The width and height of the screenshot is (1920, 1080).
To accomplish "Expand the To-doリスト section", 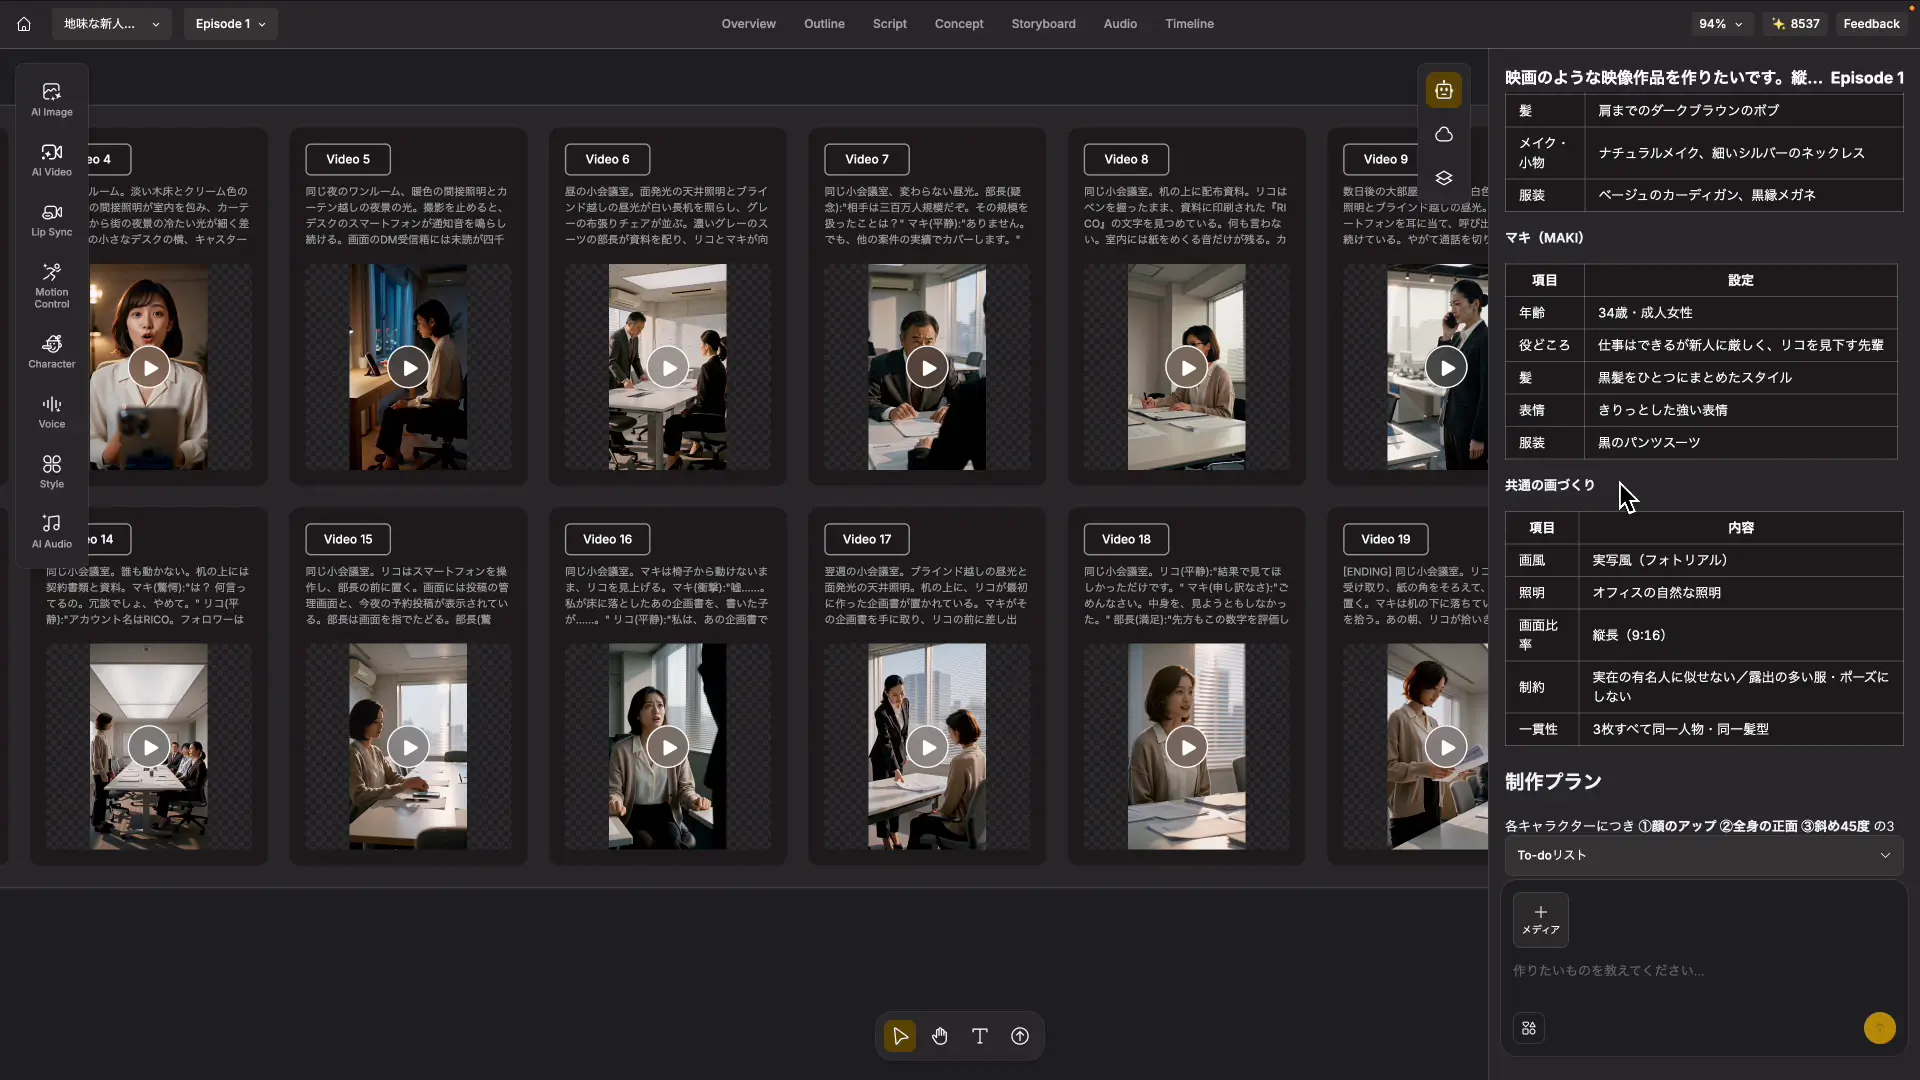I will click(1704, 855).
